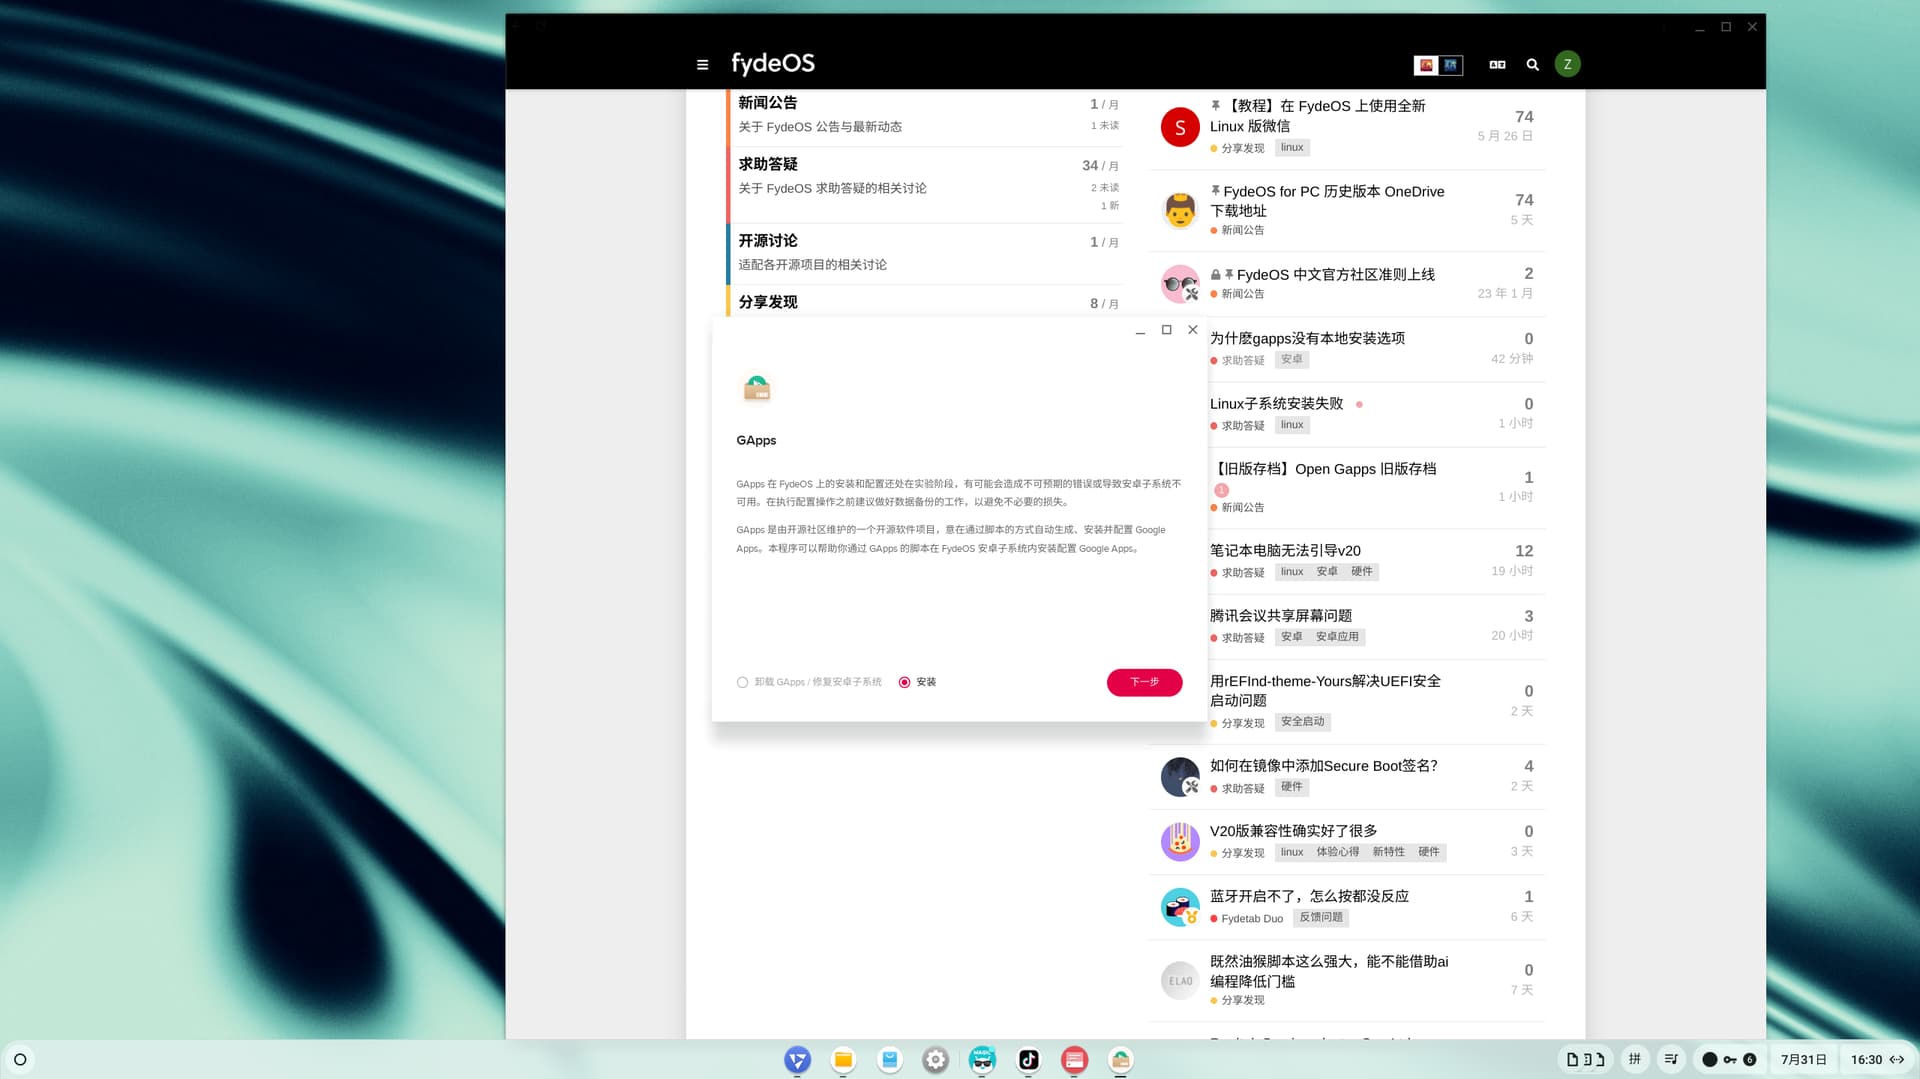The width and height of the screenshot is (1920, 1079).
Task: Click 反馈问题 tag on 蓝牙 topic
Action: point(1320,917)
